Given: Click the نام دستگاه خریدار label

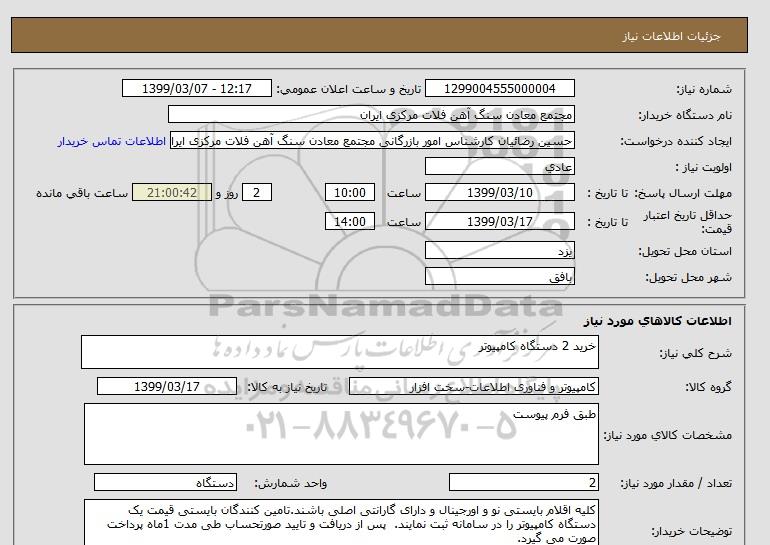Looking at the screenshot, I should tap(685, 115).
